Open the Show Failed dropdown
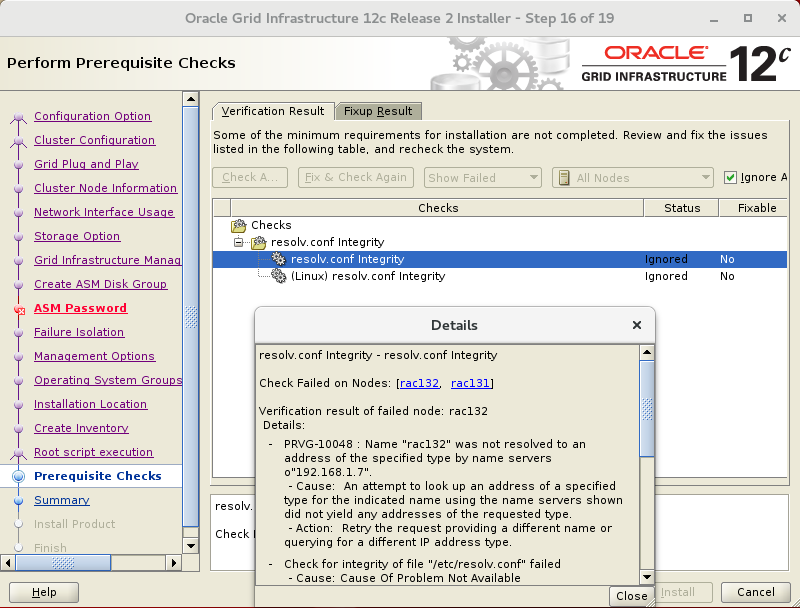800x608 pixels. 483,178
